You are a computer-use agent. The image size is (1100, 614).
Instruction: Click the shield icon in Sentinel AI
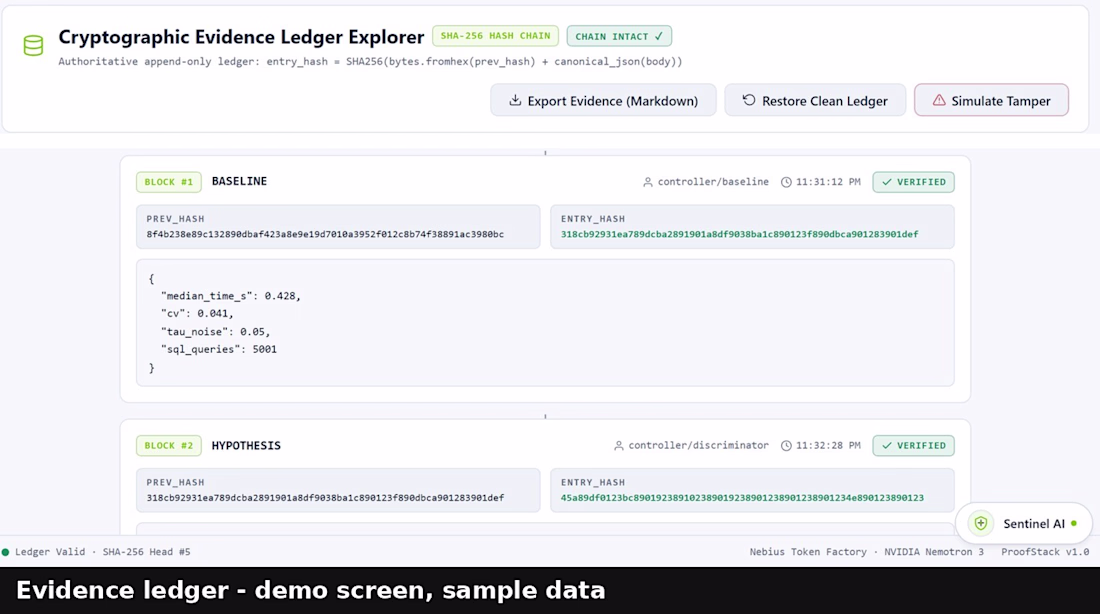coord(981,523)
